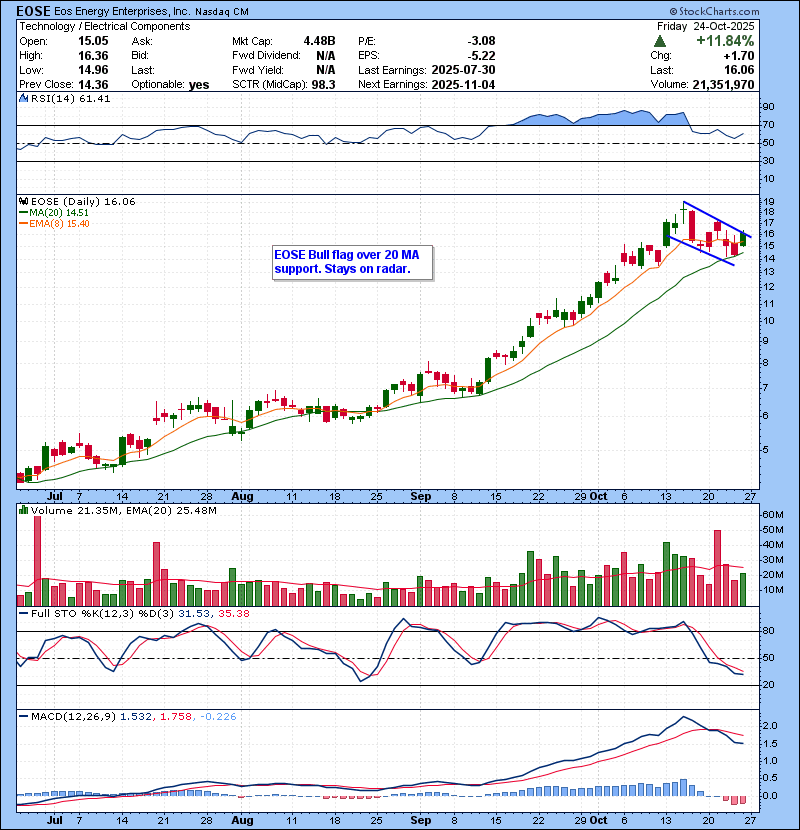Click the Eos Energy Enterprises, Inc. company name
Viewport: 800px width, 830px height.
click(122, 11)
